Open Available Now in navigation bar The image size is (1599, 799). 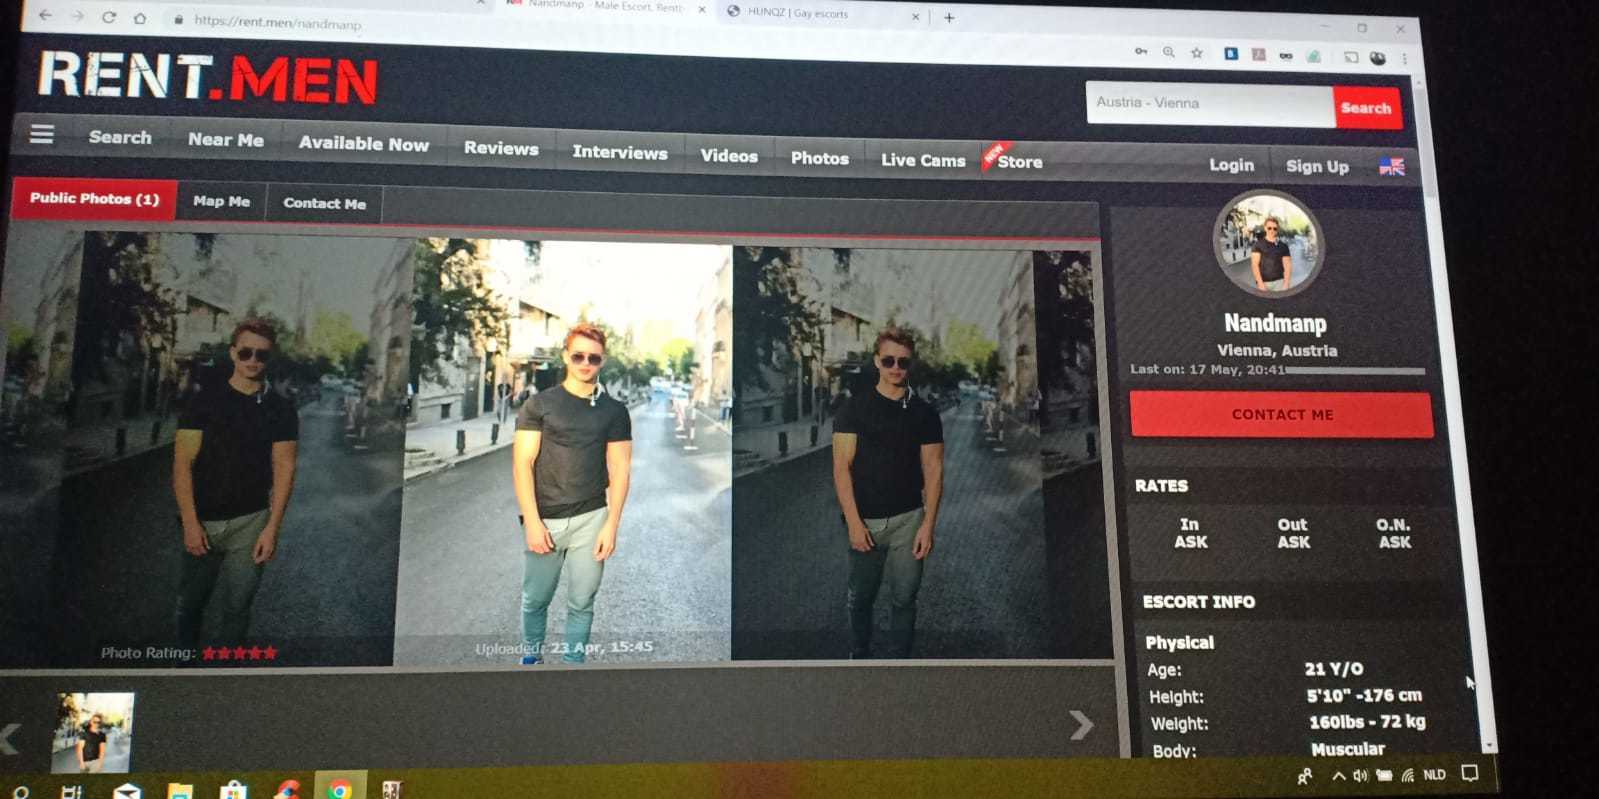tap(363, 144)
